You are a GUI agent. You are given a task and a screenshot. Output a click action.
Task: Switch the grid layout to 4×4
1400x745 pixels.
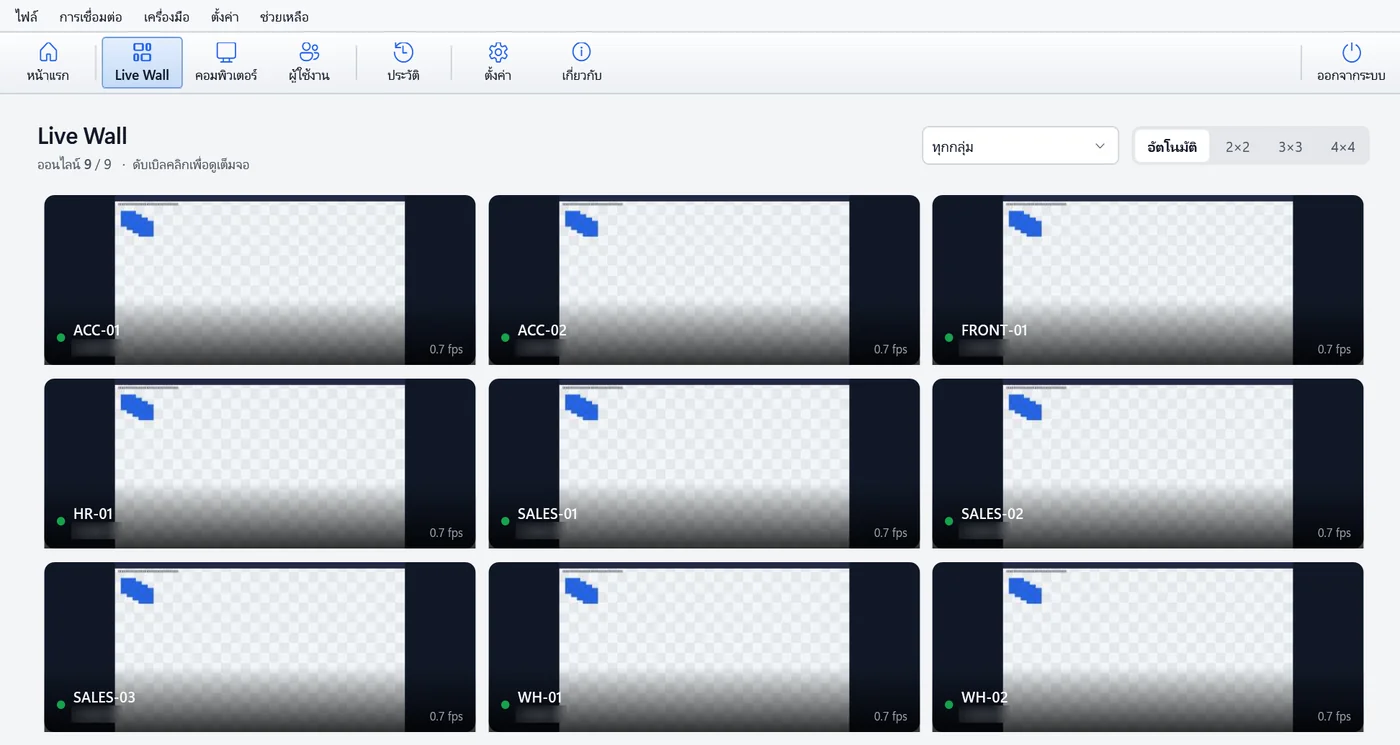pos(1343,146)
